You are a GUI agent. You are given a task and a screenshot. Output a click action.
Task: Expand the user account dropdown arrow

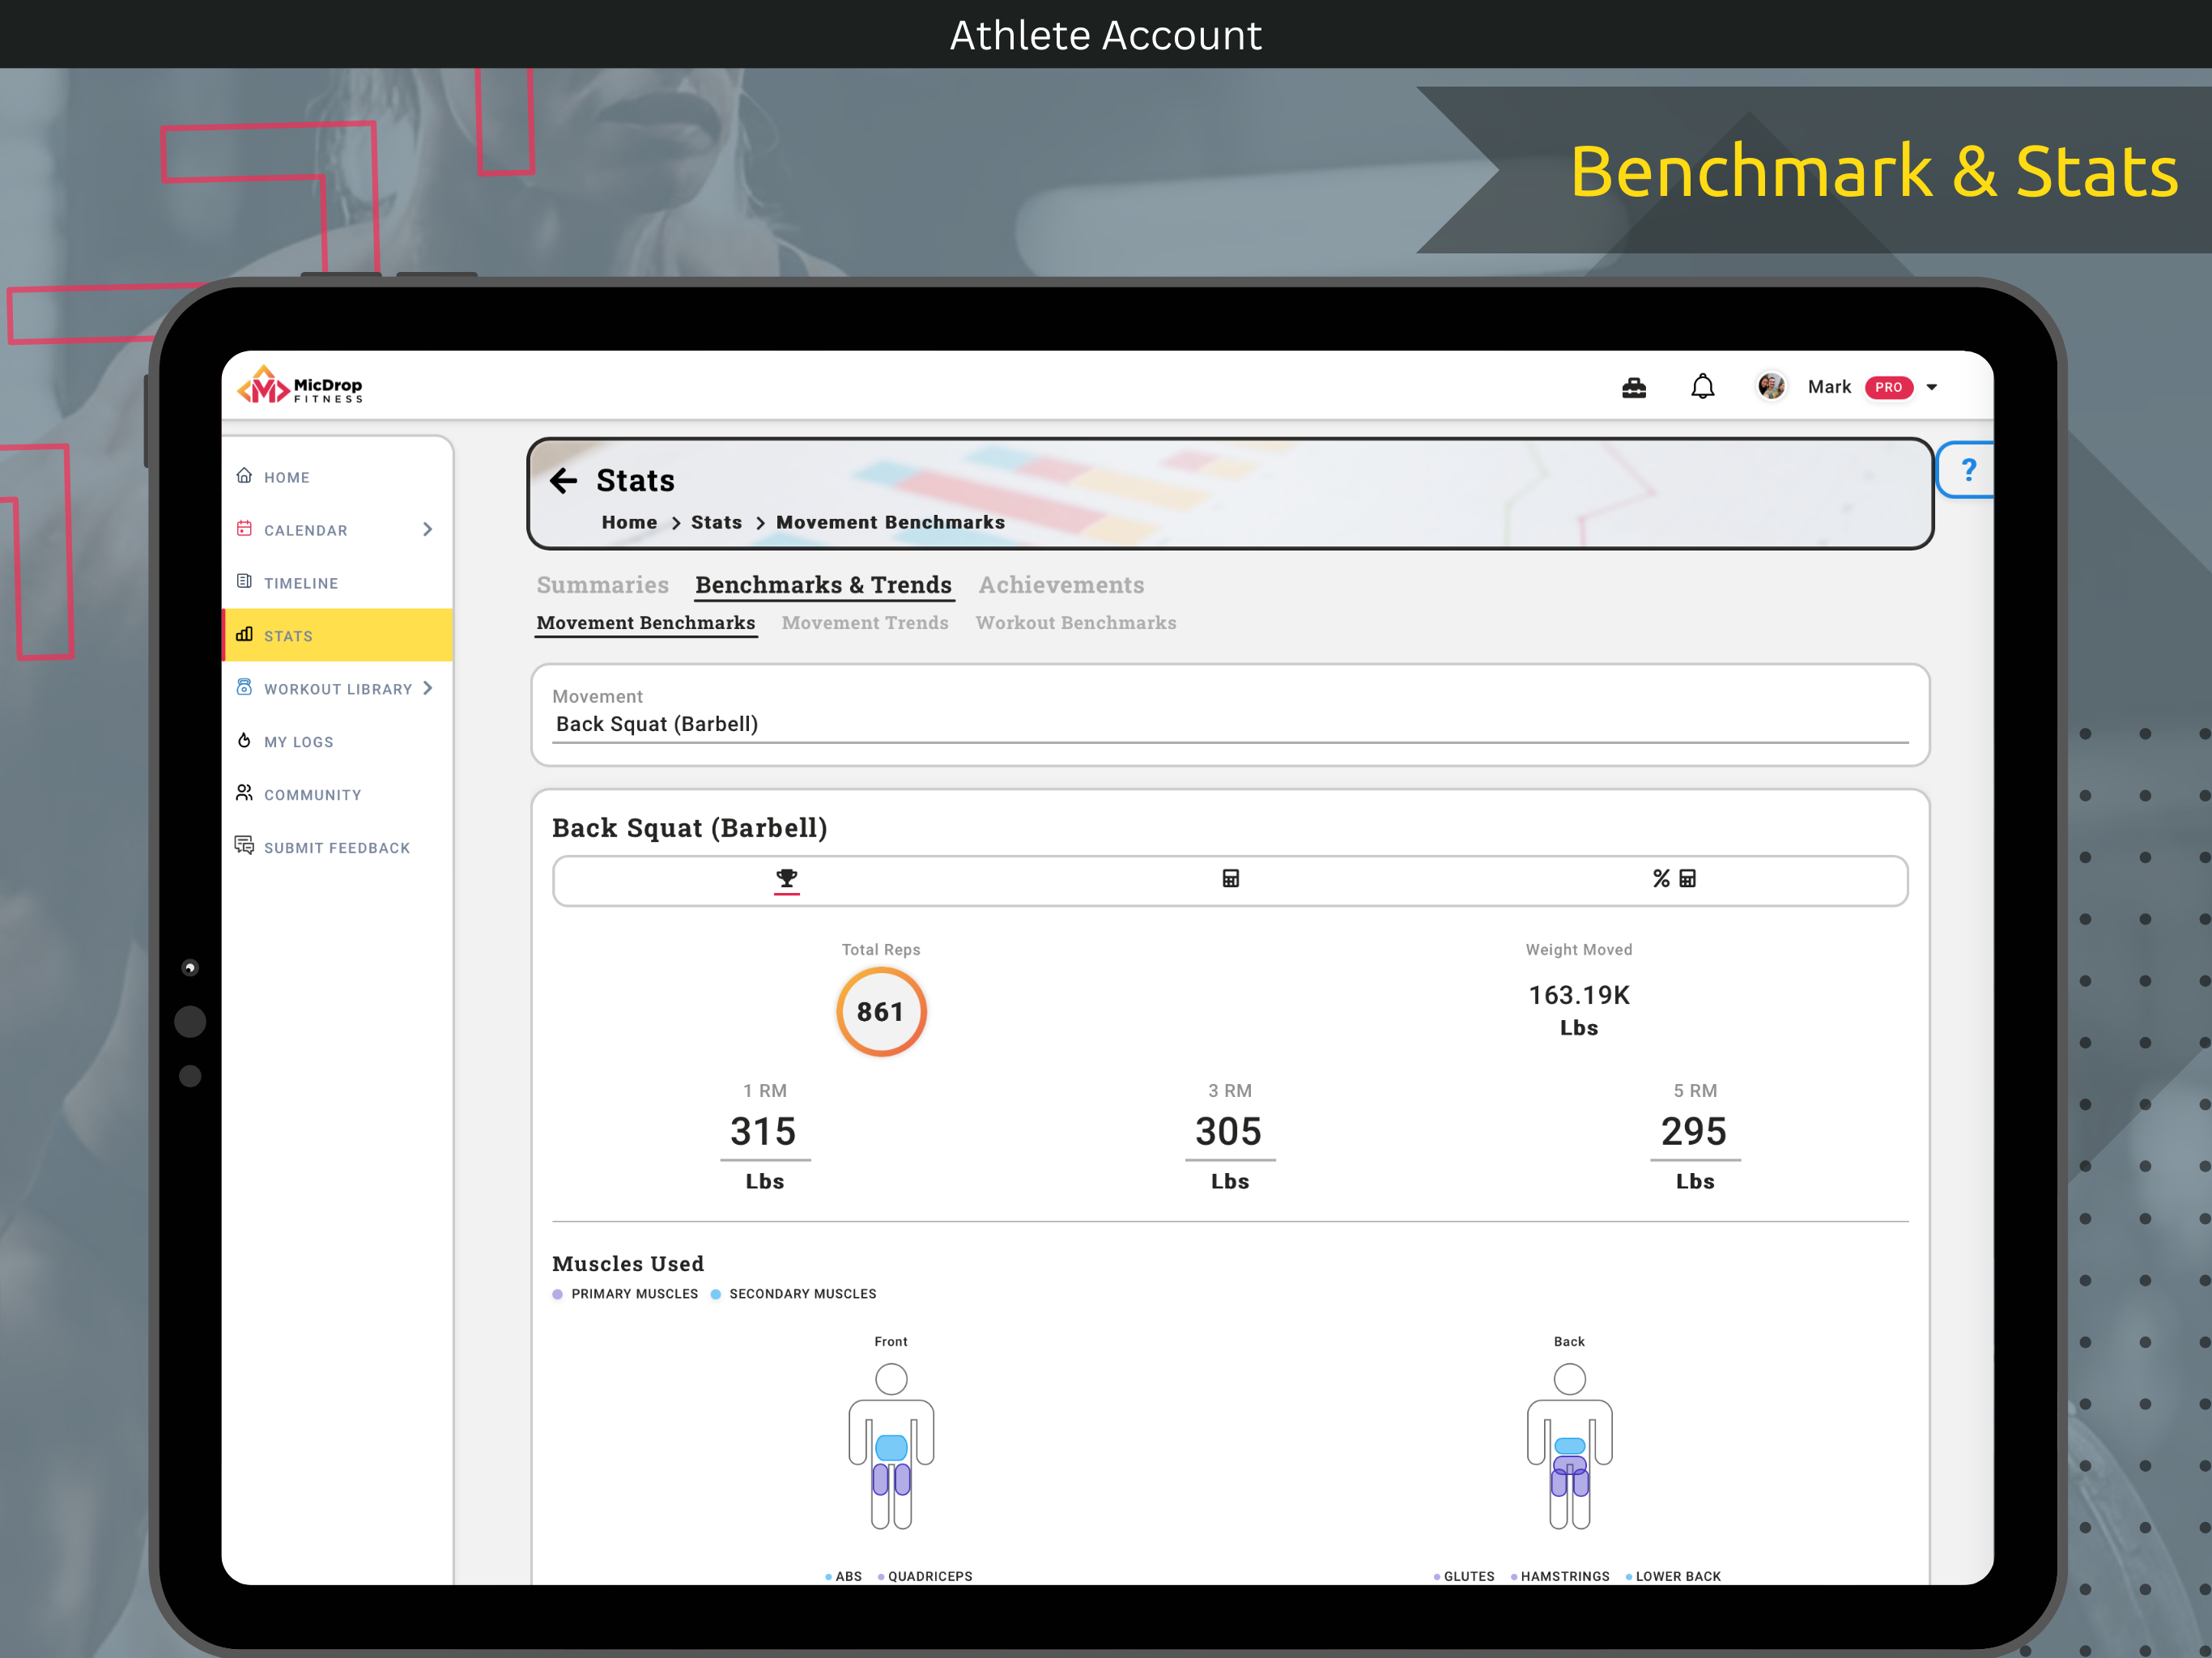pyautogui.click(x=1931, y=387)
